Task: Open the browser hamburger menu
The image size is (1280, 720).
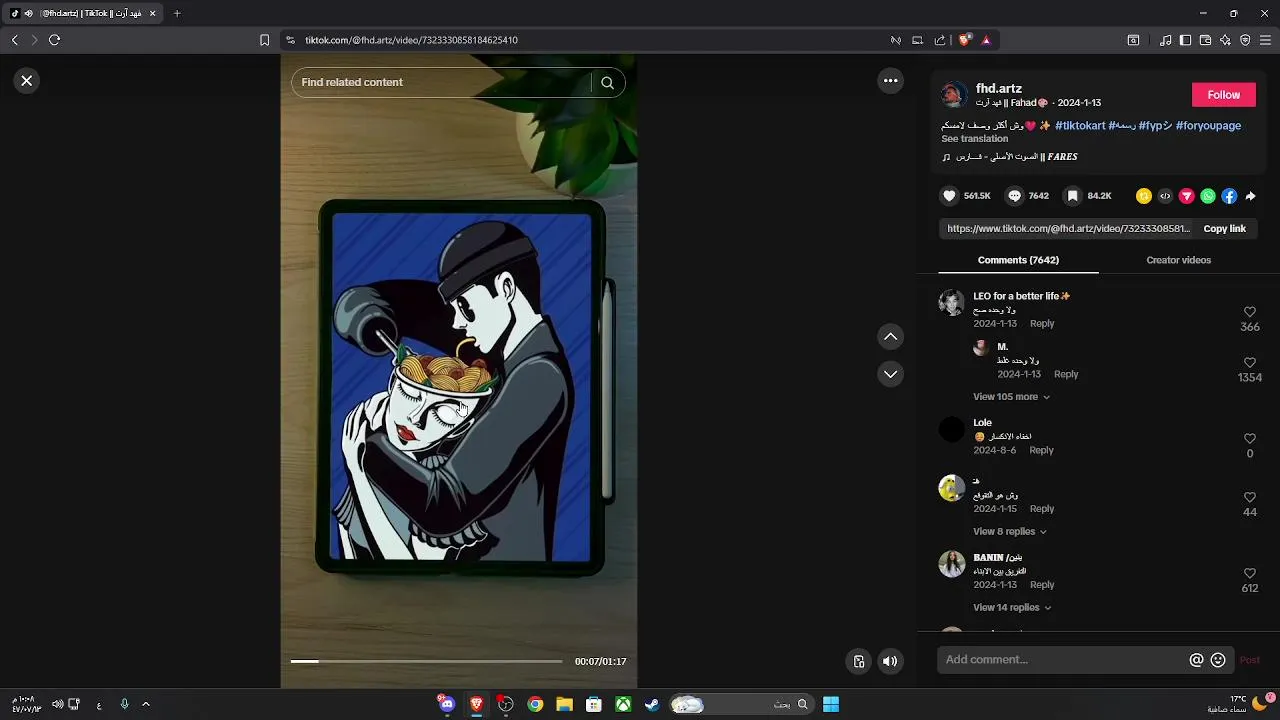Action: click(x=1265, y=40)
